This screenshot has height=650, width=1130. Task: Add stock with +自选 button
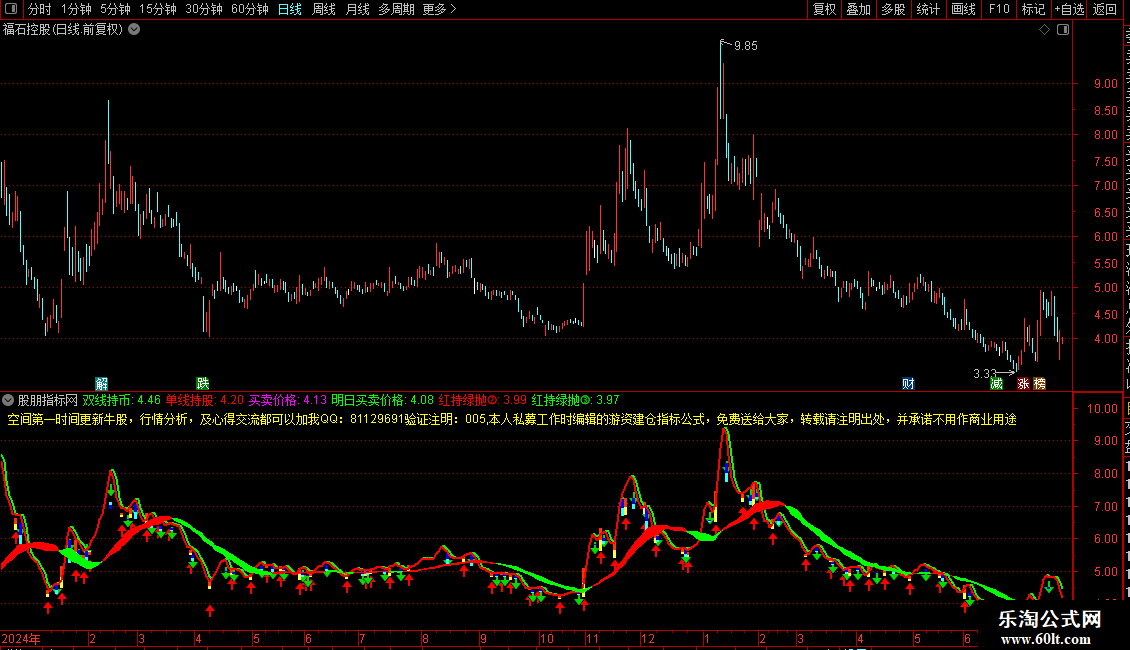pyautogui.click(x=1069, y=9)
